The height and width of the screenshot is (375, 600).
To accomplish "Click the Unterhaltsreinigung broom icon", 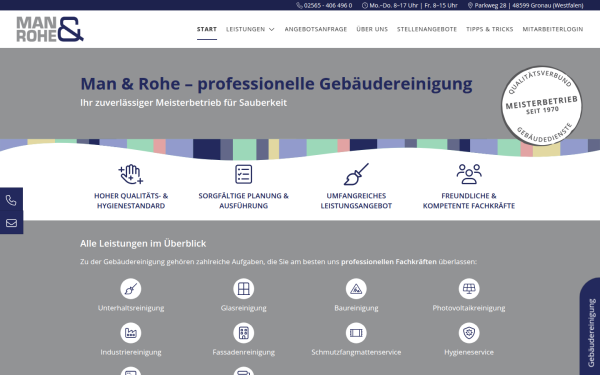I will click(131, 289).
